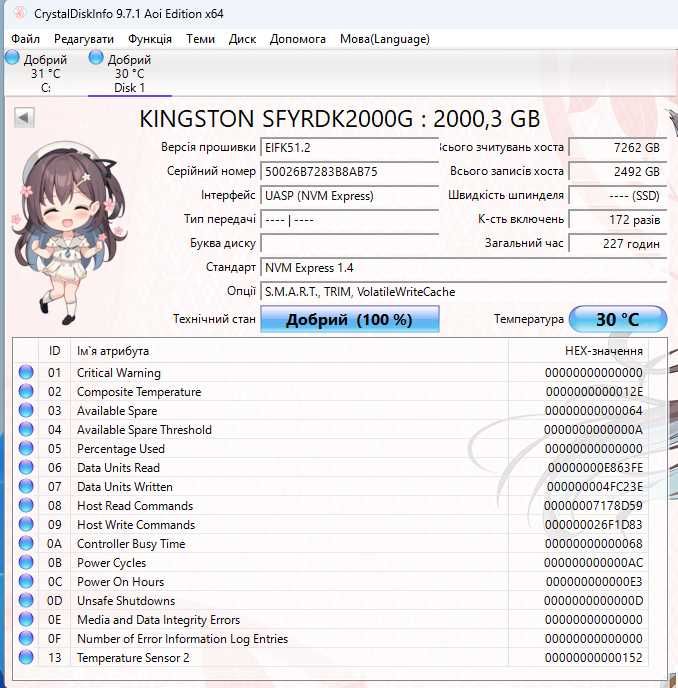Switch to the Disk 1 tab label
This screenshot has height=688, width=678.
click(129, 88)
